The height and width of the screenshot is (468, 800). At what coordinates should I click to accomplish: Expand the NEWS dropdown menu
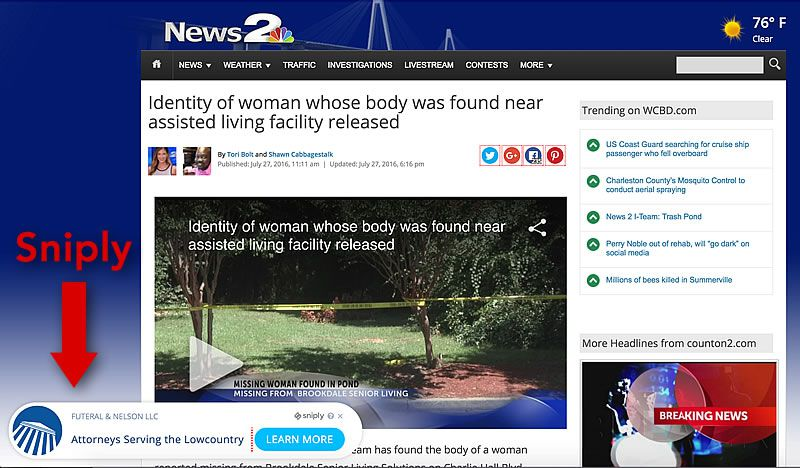pos(194,65)
